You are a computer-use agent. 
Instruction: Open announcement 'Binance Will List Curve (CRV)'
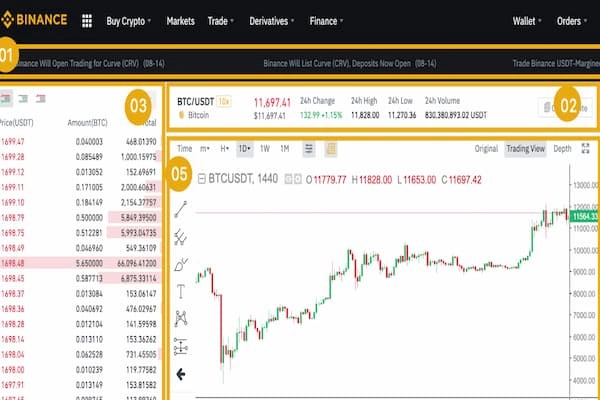(x=350, y=64)
